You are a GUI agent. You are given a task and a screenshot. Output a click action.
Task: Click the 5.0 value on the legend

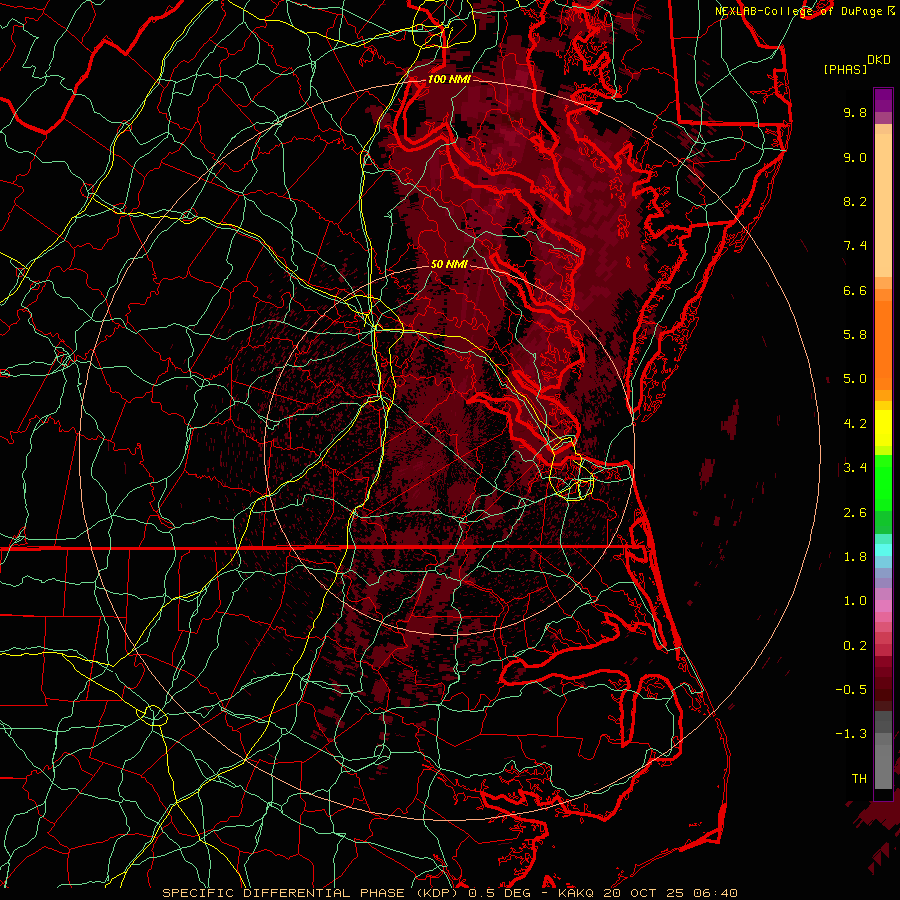[855, 379]
